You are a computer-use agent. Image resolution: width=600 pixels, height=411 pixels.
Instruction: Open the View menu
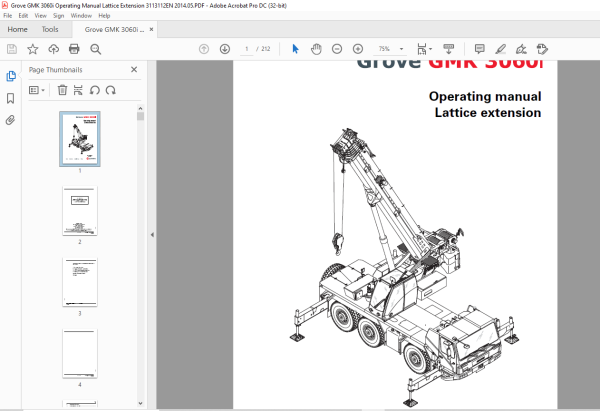(x=41, y=16)
